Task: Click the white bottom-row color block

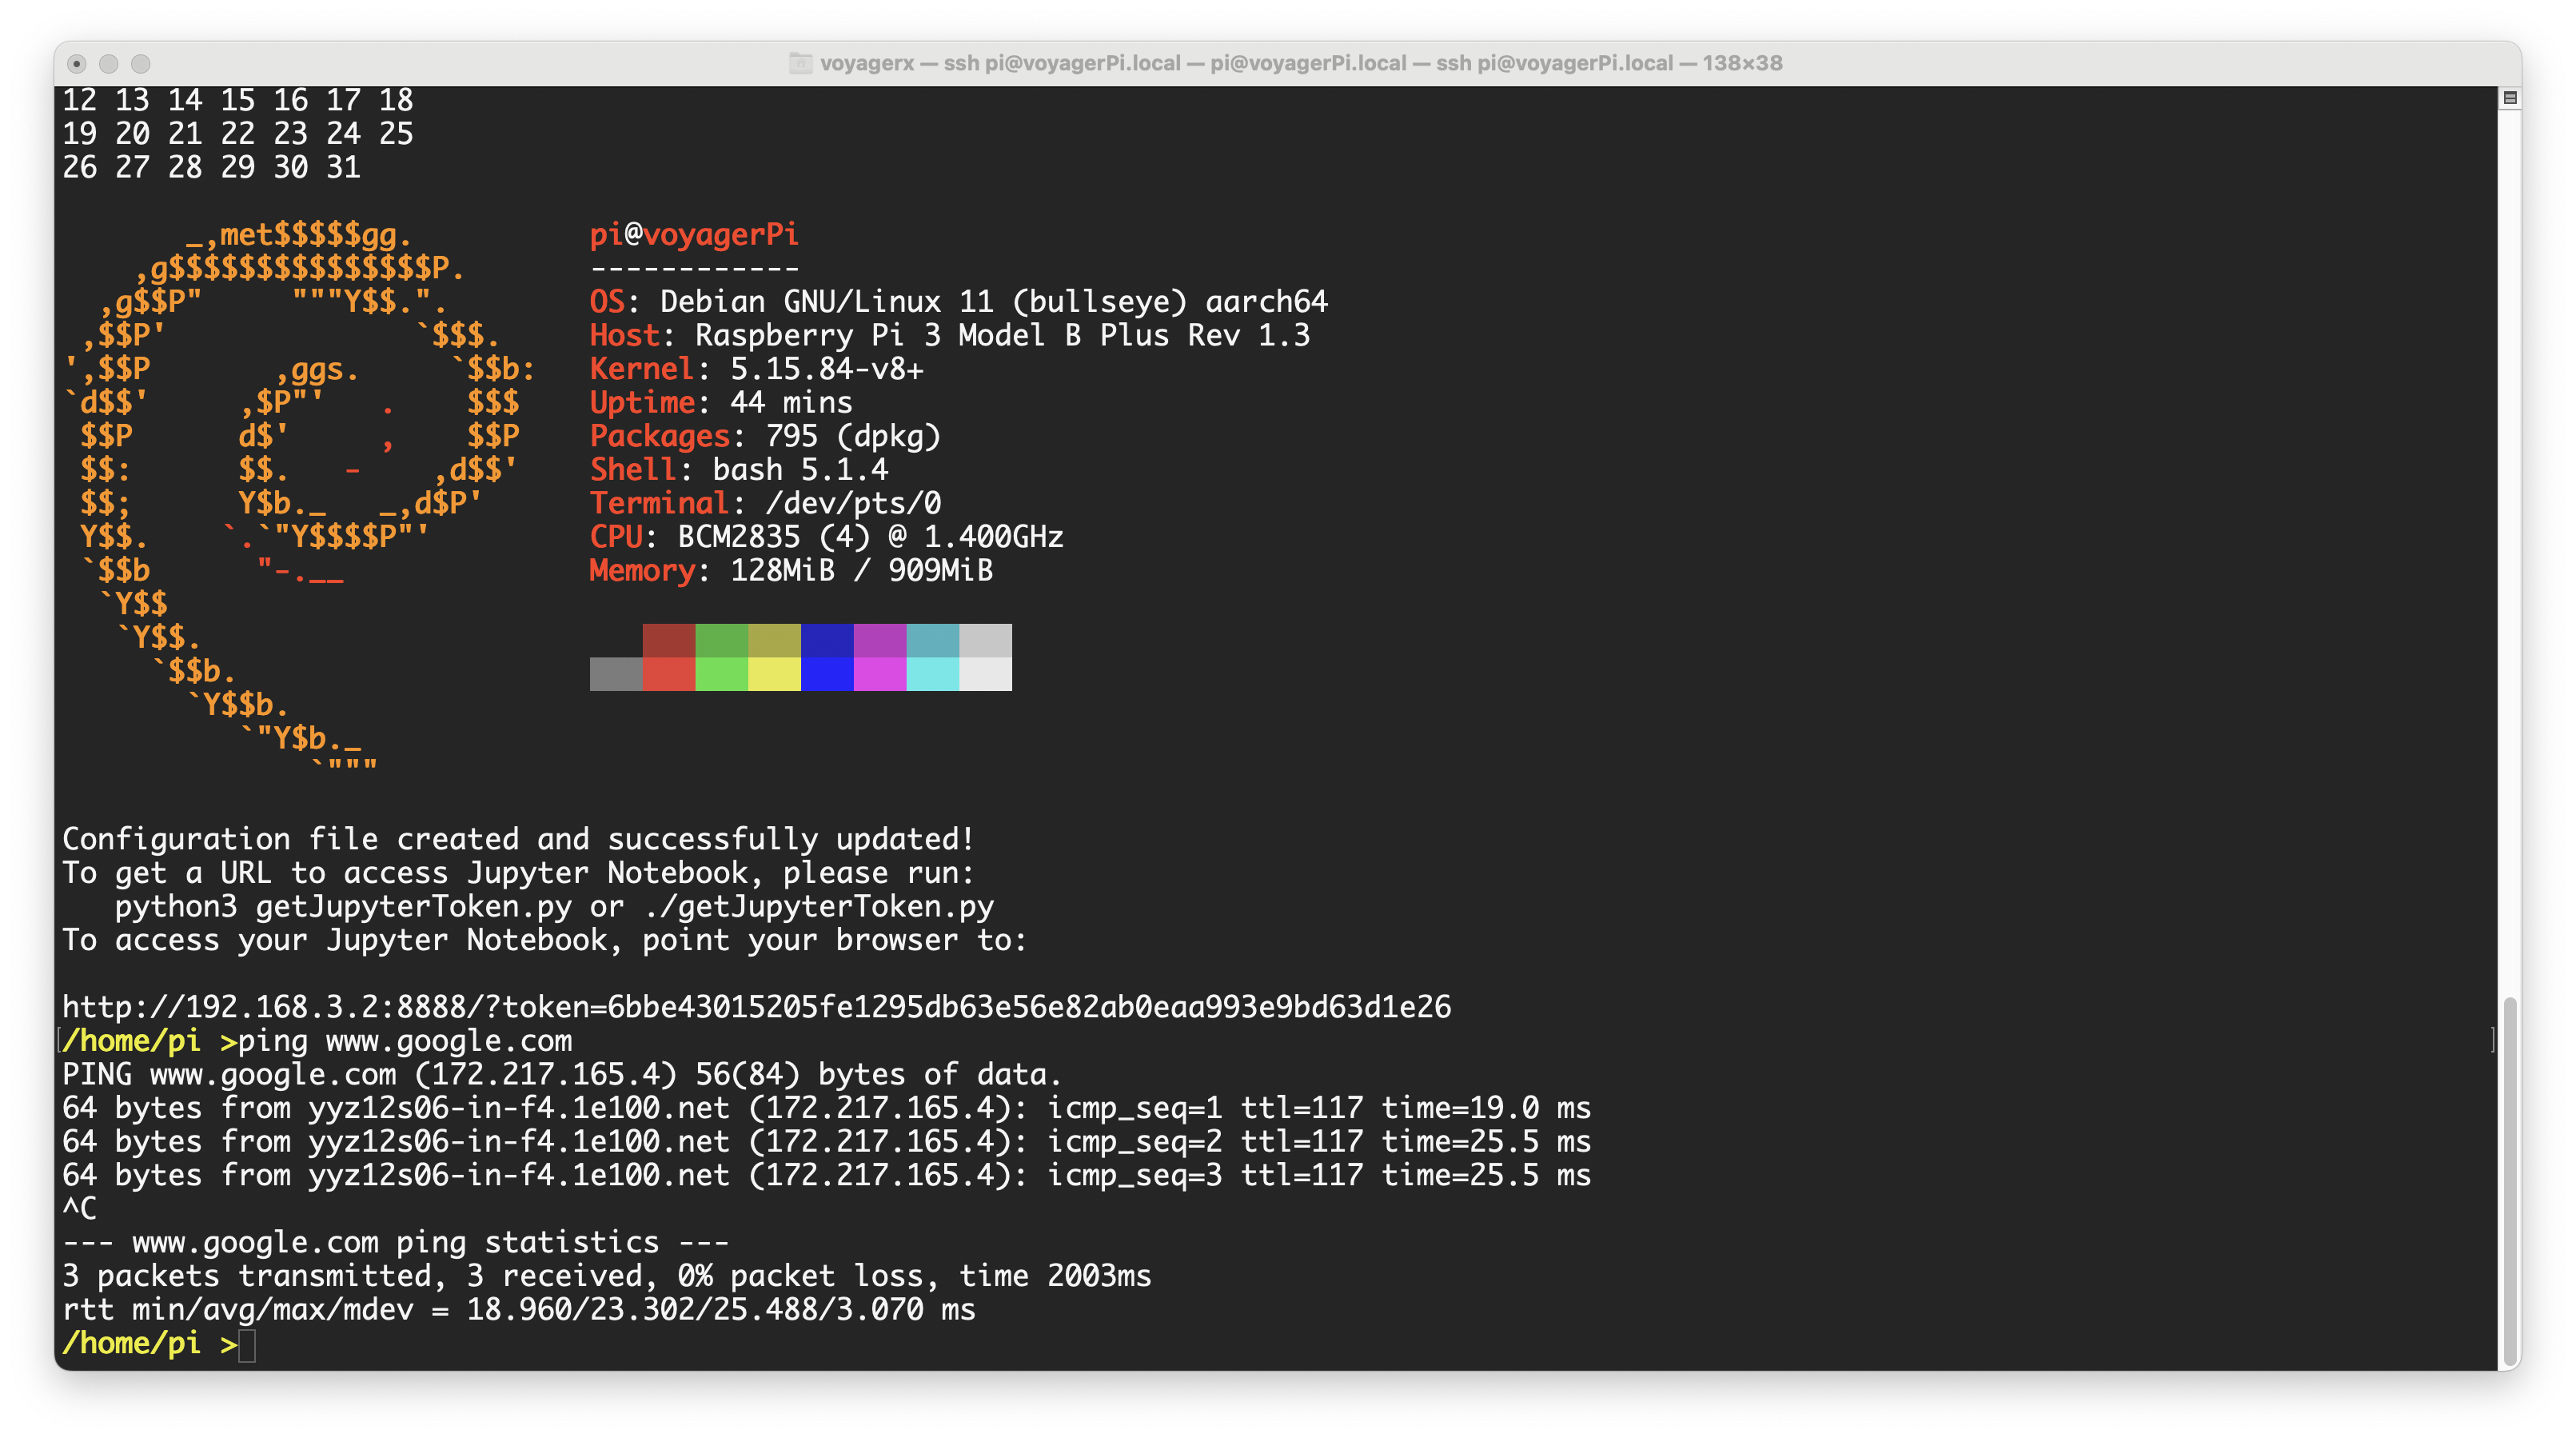Action: click(986, 674)
